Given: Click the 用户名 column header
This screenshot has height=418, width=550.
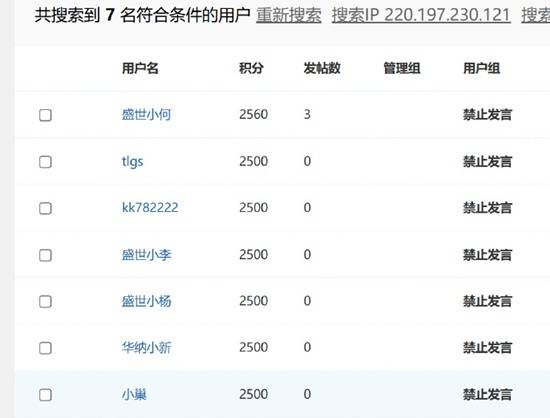Looking at the screenshot, I should click(x=140, y=68).
